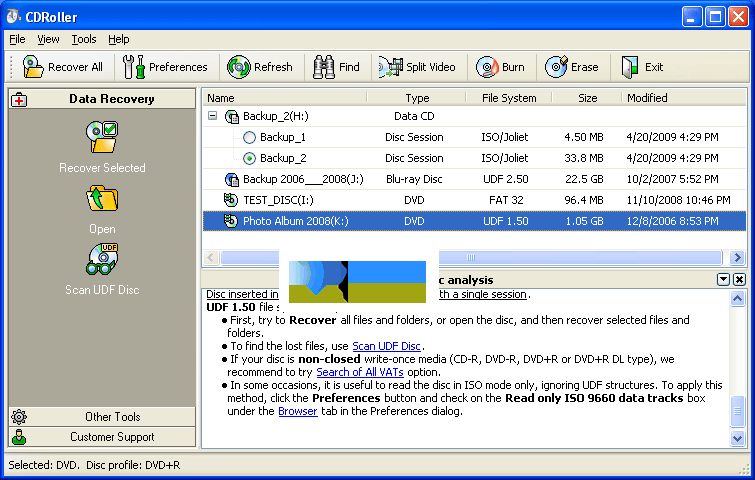Collapse the Backup_2(H:) tree node
This screenshot has width=755, height=480.
pyautogui.click(x=212, y=116)
